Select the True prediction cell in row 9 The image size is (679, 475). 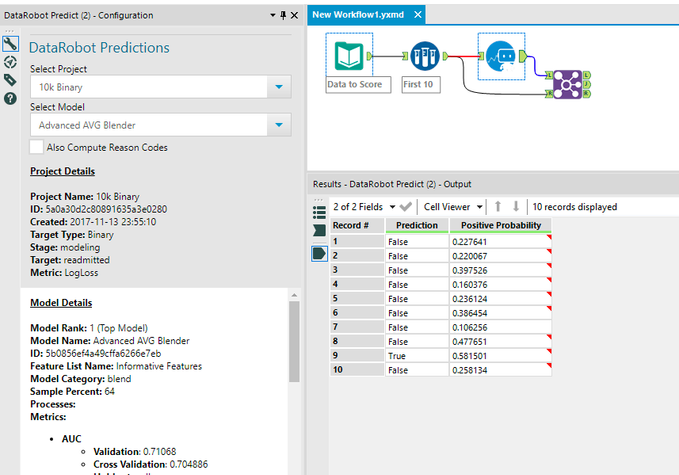coord(417,356)
